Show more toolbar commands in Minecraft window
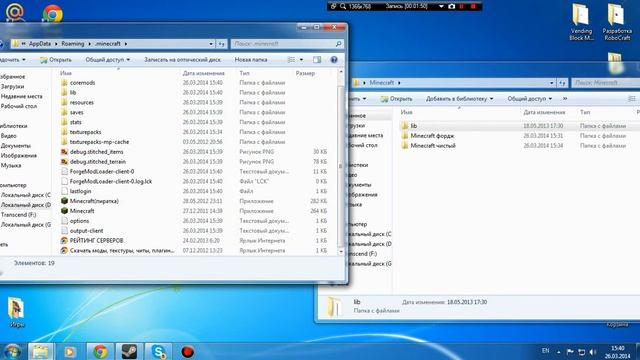 565,99
